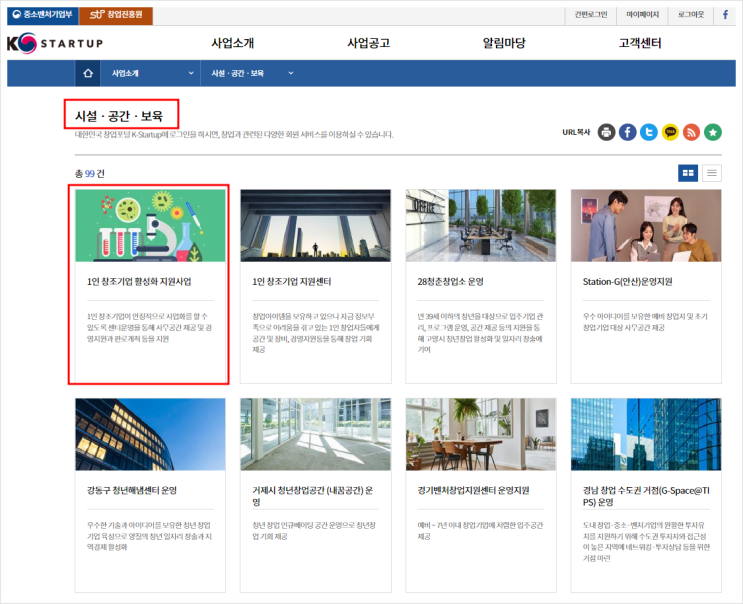
Task: Expand the 시설·공간·보육 breadcrumb dropdown
Action: click(x=251, y=73)
